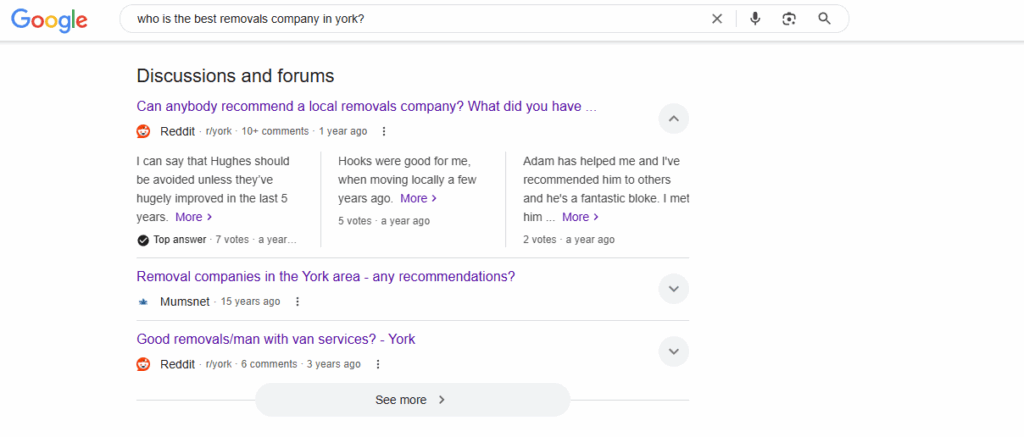Image resolution: width=1024 pixels, height=437 pixels.
Task: Click inside the search query field
Action: (418, 19)
